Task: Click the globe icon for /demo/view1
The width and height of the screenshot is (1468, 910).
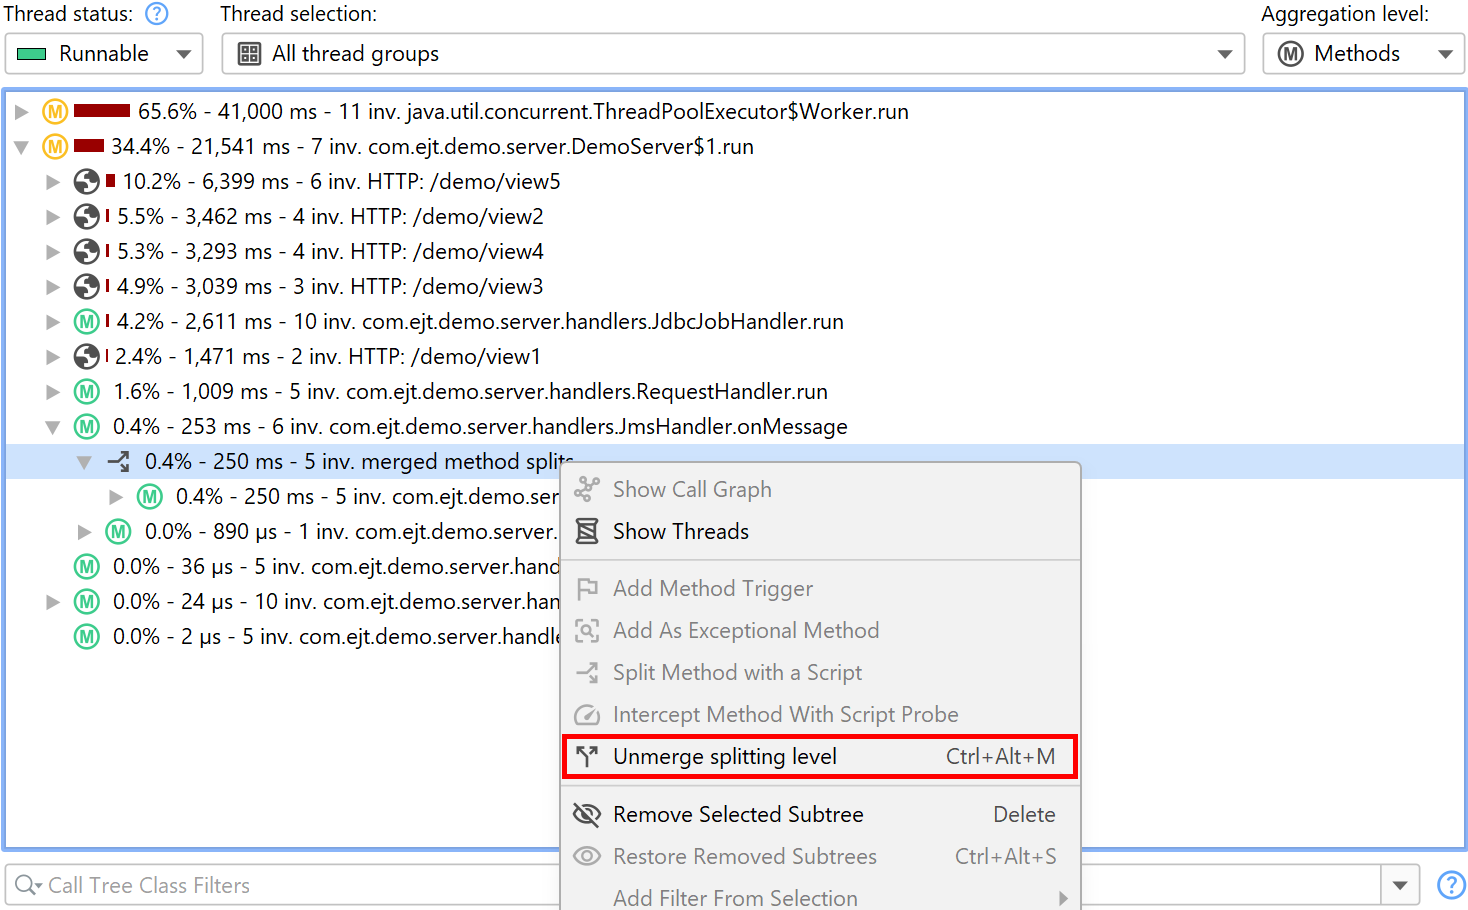Action: tap(87, 357)
